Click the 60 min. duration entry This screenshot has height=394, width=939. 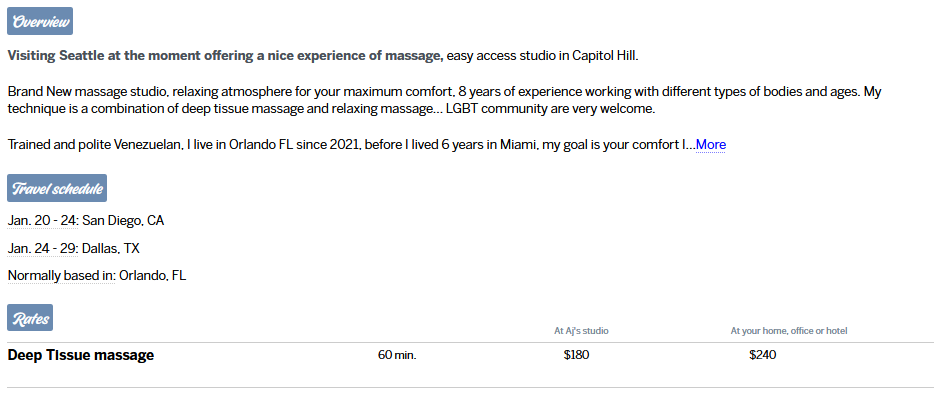397,355
